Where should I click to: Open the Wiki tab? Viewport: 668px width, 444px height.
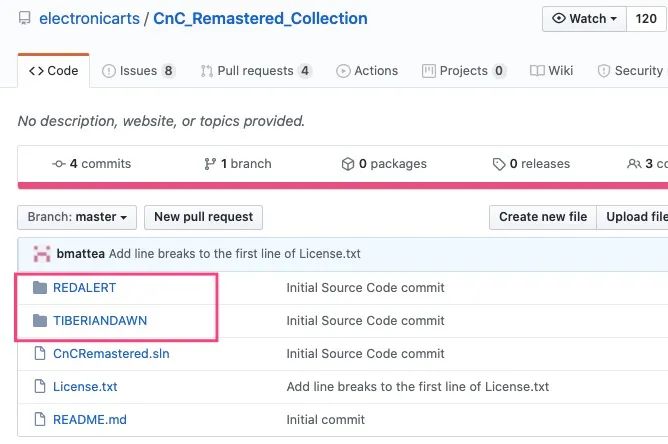click(x=552, y=71)
